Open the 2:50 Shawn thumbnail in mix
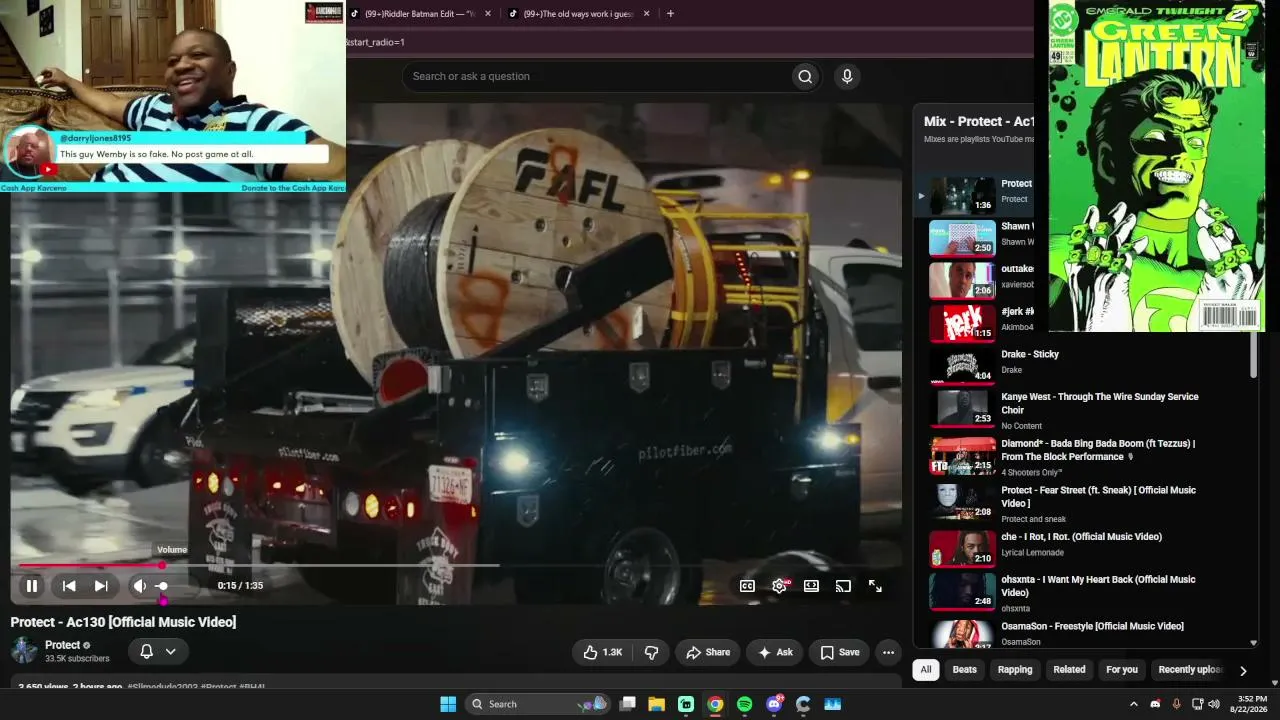 [962, 238]
